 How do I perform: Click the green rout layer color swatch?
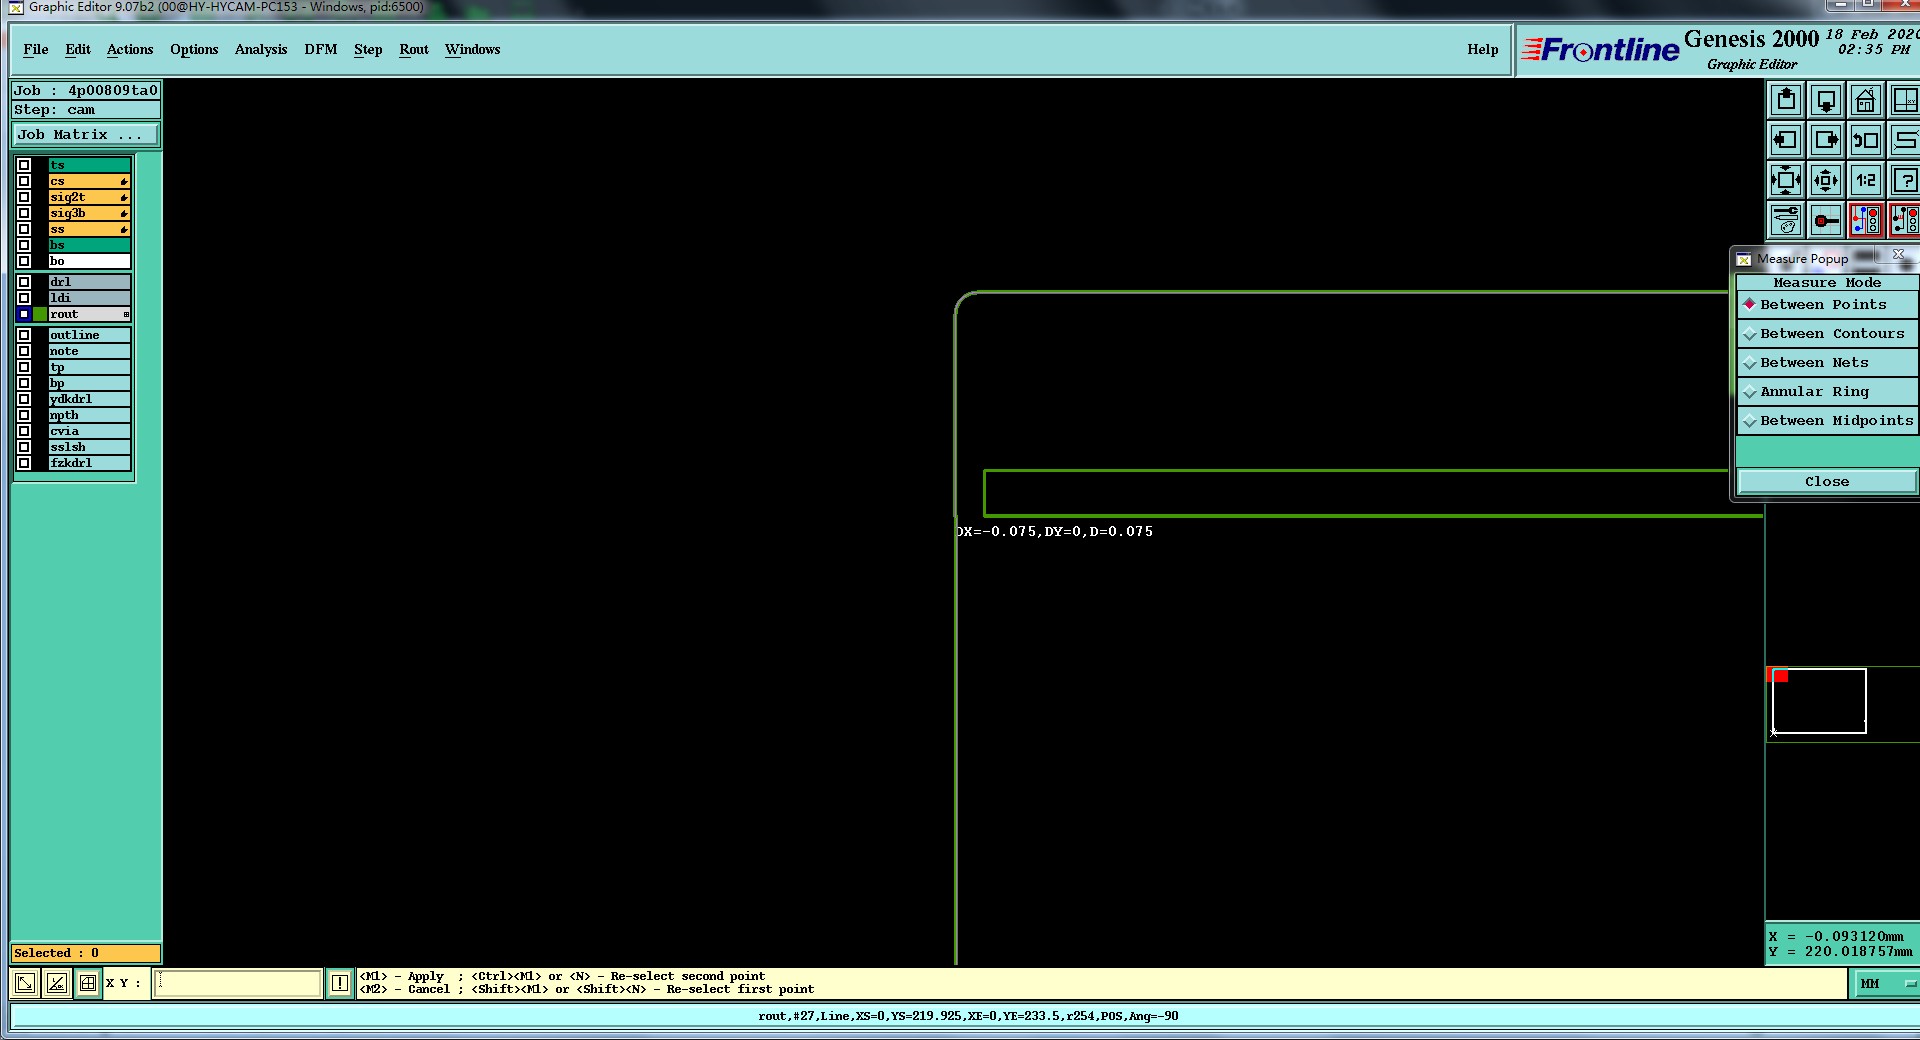point(40,314)
